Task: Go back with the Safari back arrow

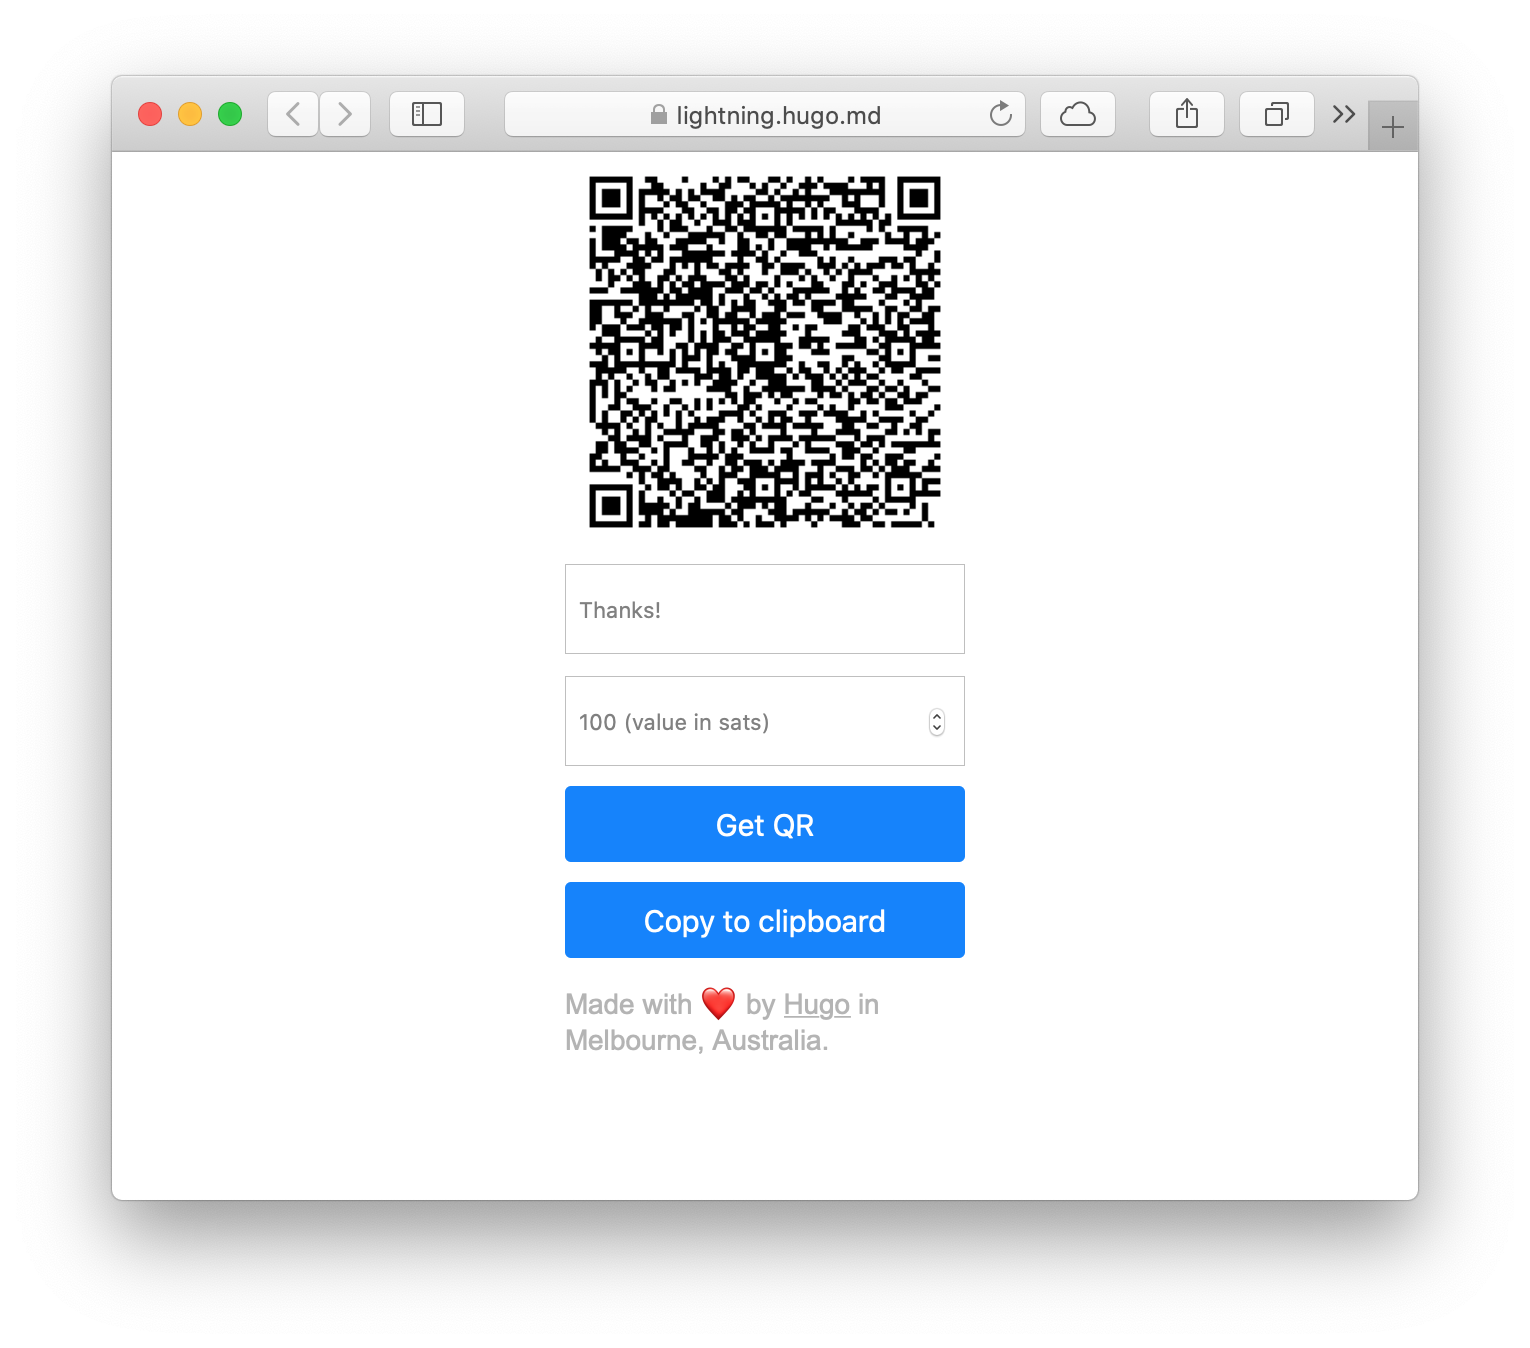Action: [293, 114]
